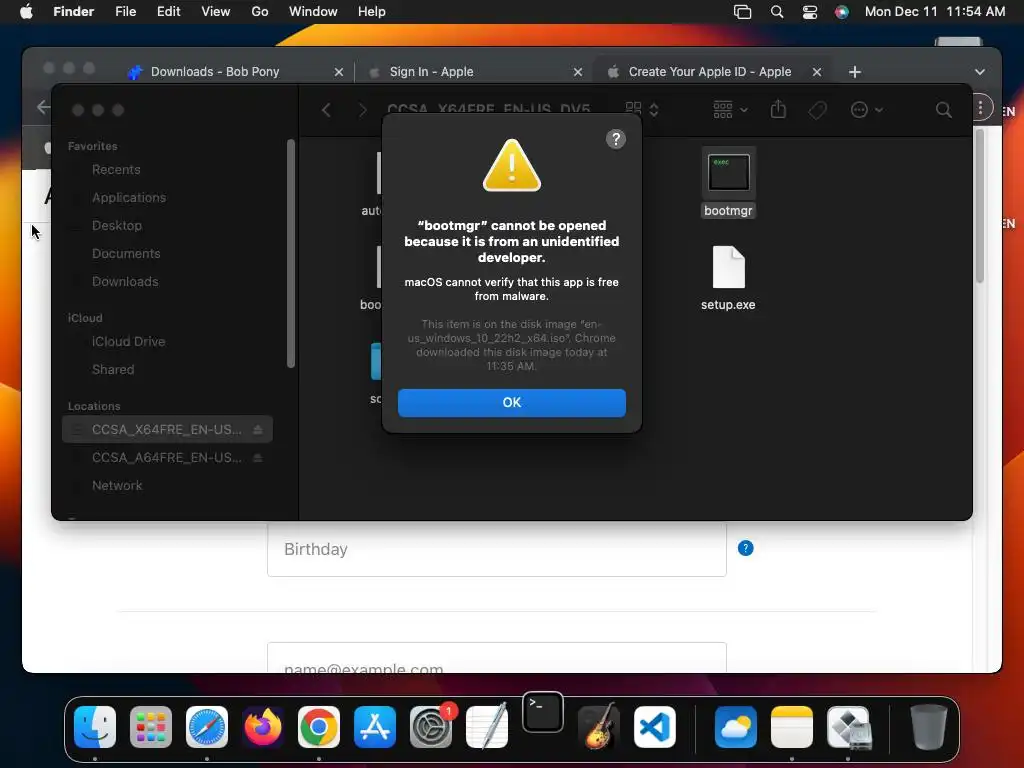Screen dimensions: 1024x768
Task: Close the Sign In - Apple tab
Action: point(577,72)
